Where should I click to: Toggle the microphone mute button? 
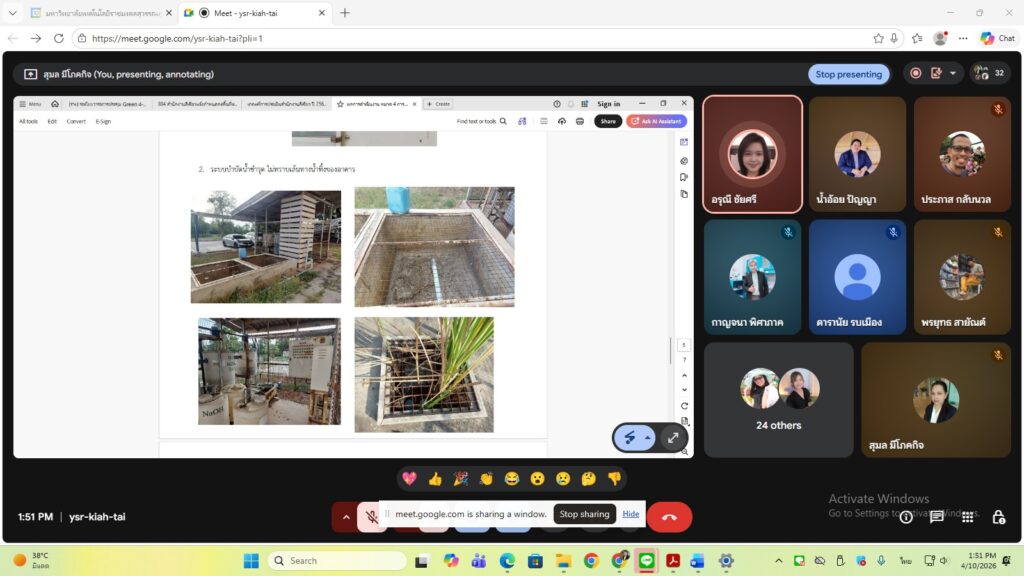pyautogui.click(x=372, y=517)
